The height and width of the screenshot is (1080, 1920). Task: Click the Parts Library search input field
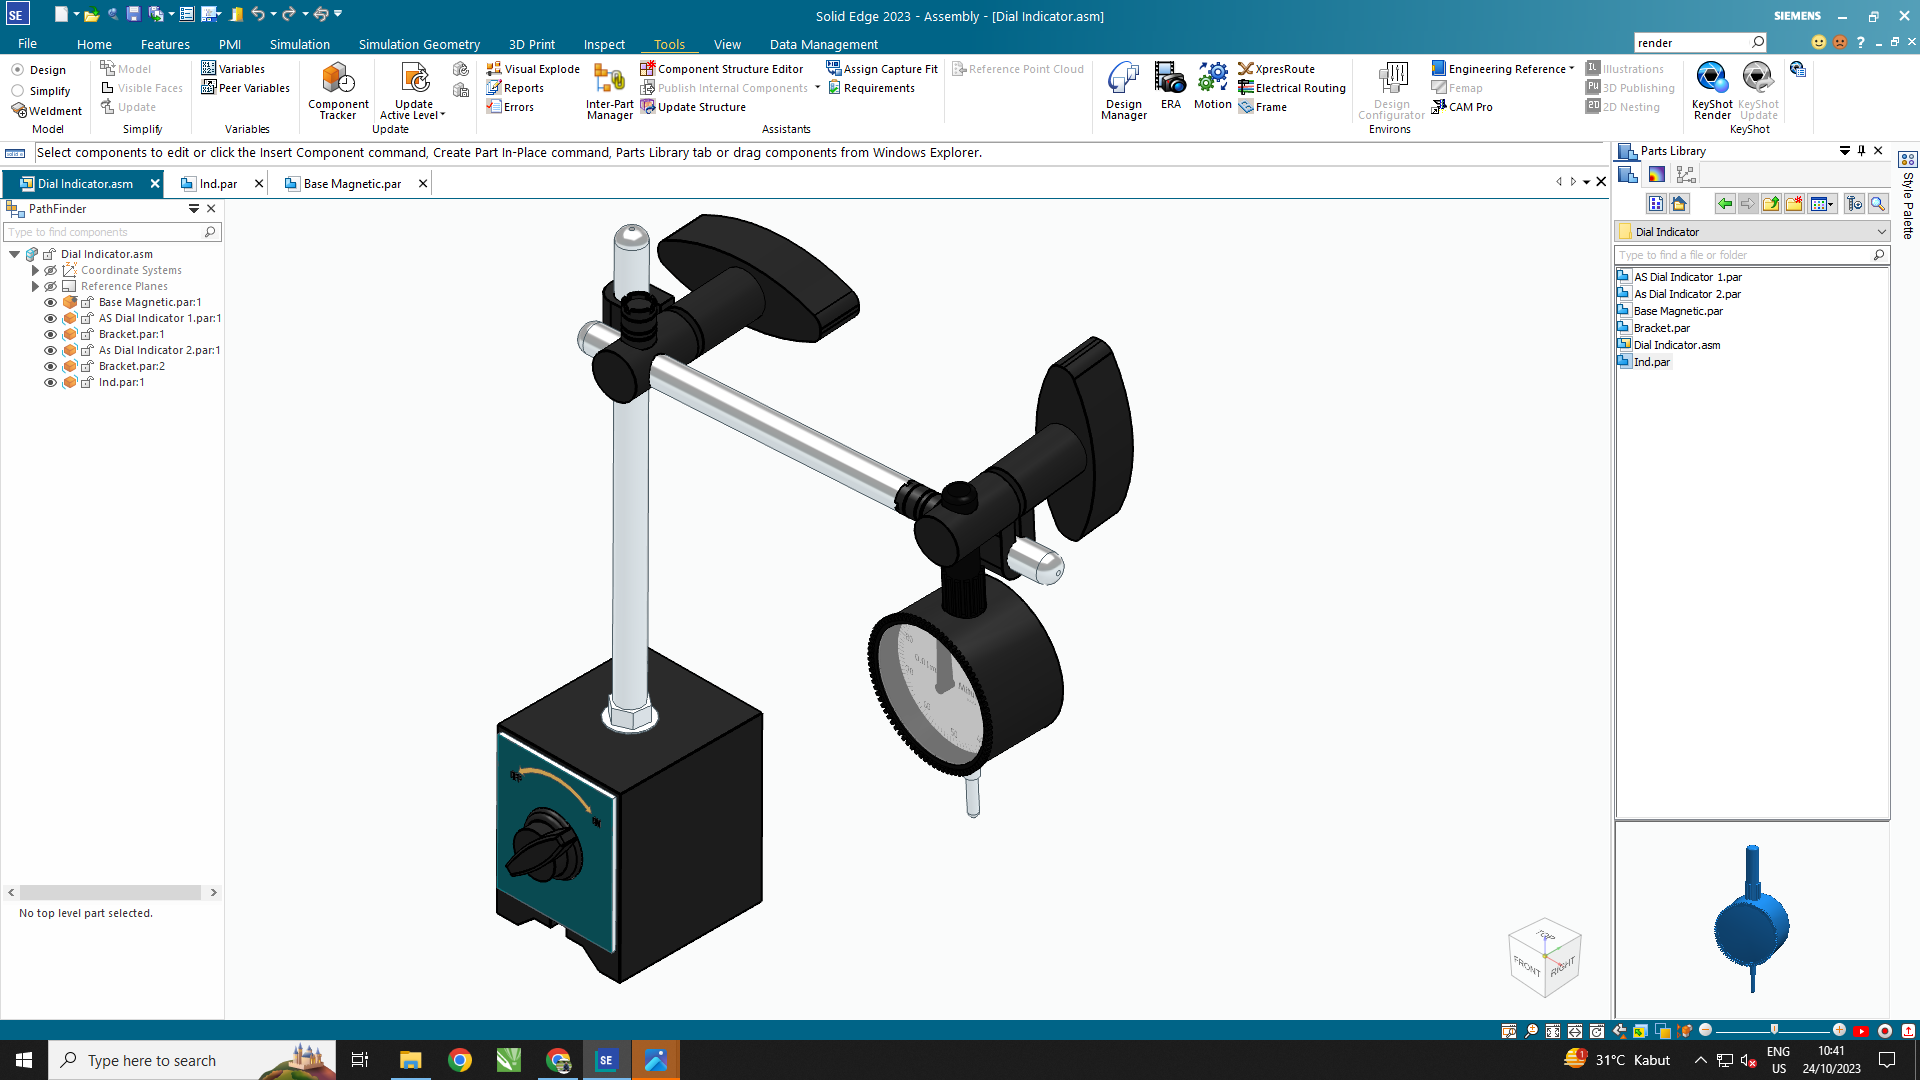point(1741,255)
